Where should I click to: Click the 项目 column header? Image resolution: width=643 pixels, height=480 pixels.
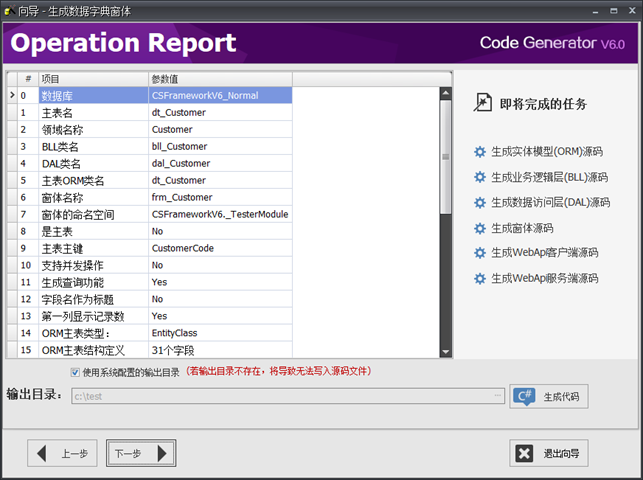[x=92, y=78]
